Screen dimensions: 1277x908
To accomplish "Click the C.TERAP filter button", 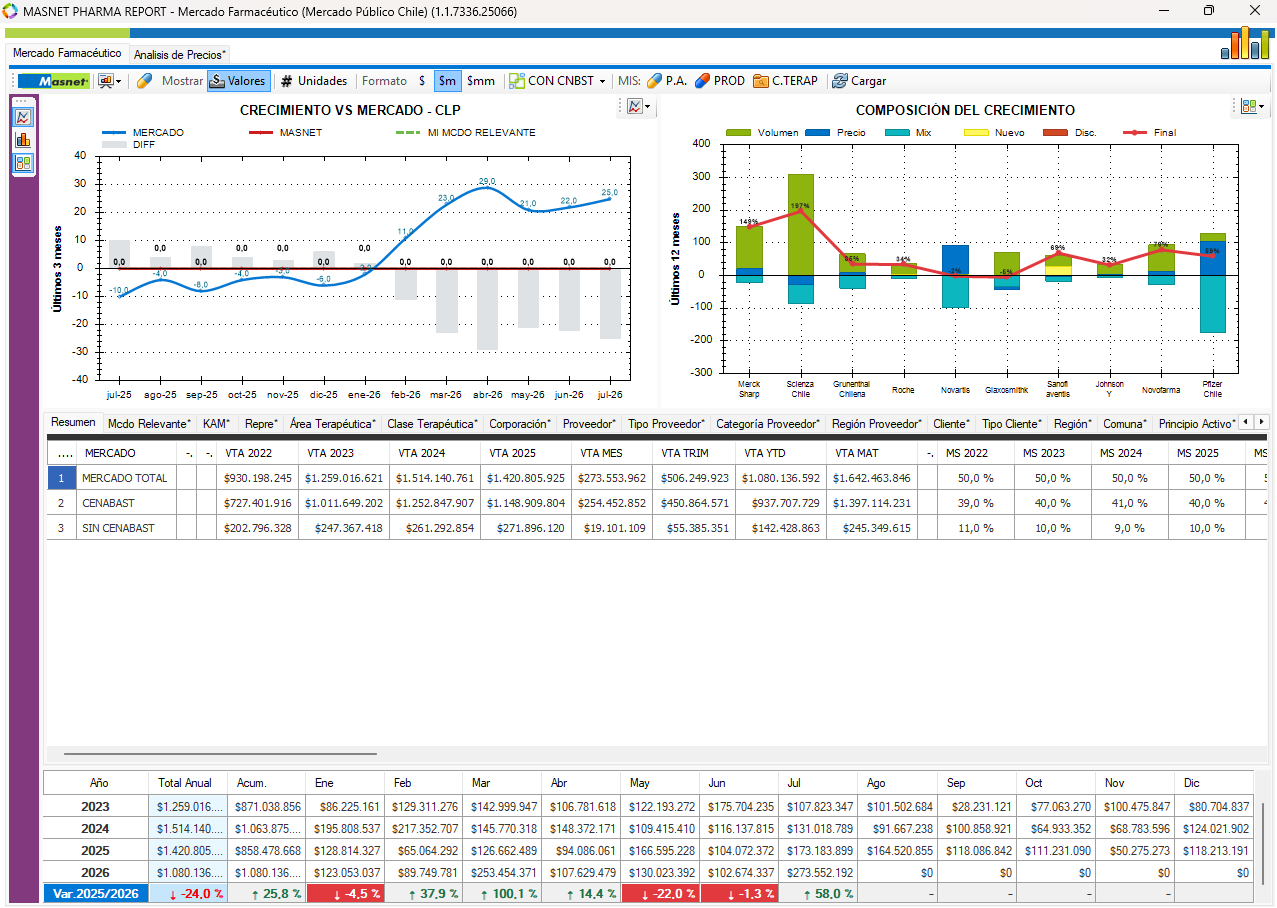I will [x=785, y=81].
